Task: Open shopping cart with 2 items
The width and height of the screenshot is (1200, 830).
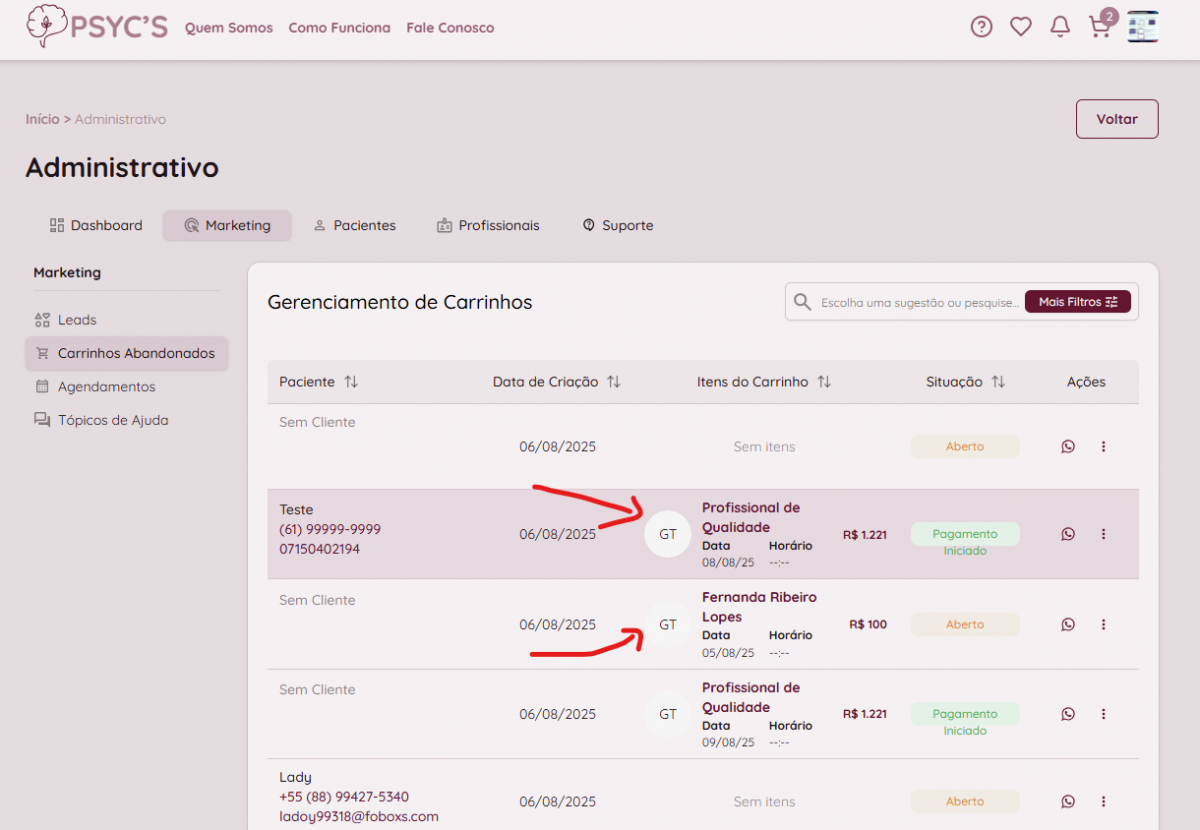Action: coord(1099,27)
